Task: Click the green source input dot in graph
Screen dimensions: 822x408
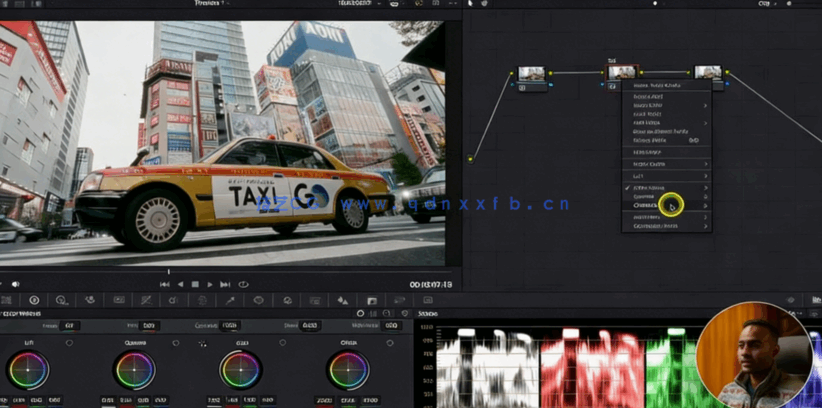Action: tap(470, 159)
